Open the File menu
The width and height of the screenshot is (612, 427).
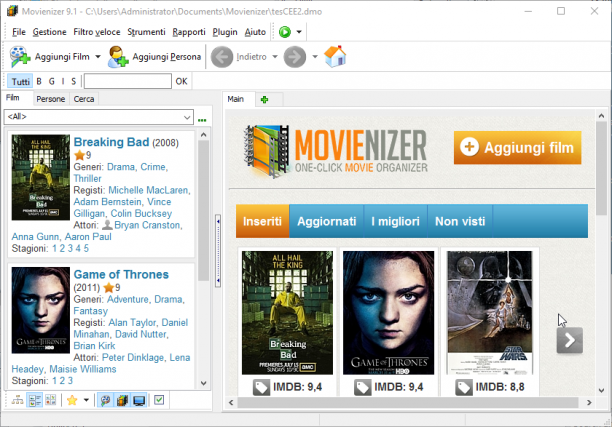pos(19,32)
